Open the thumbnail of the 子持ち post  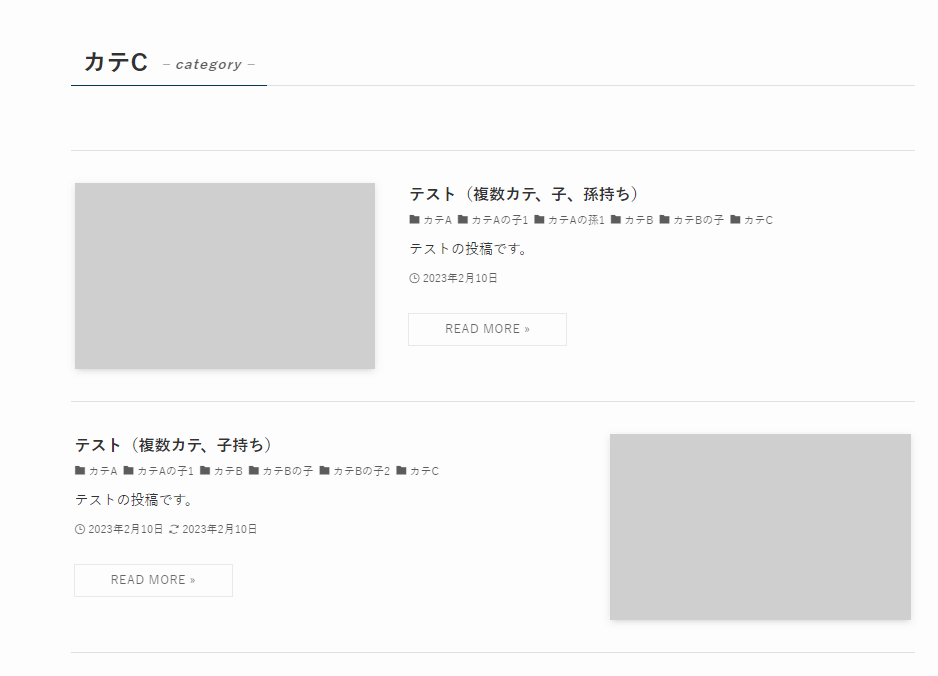tap(760, 527)
